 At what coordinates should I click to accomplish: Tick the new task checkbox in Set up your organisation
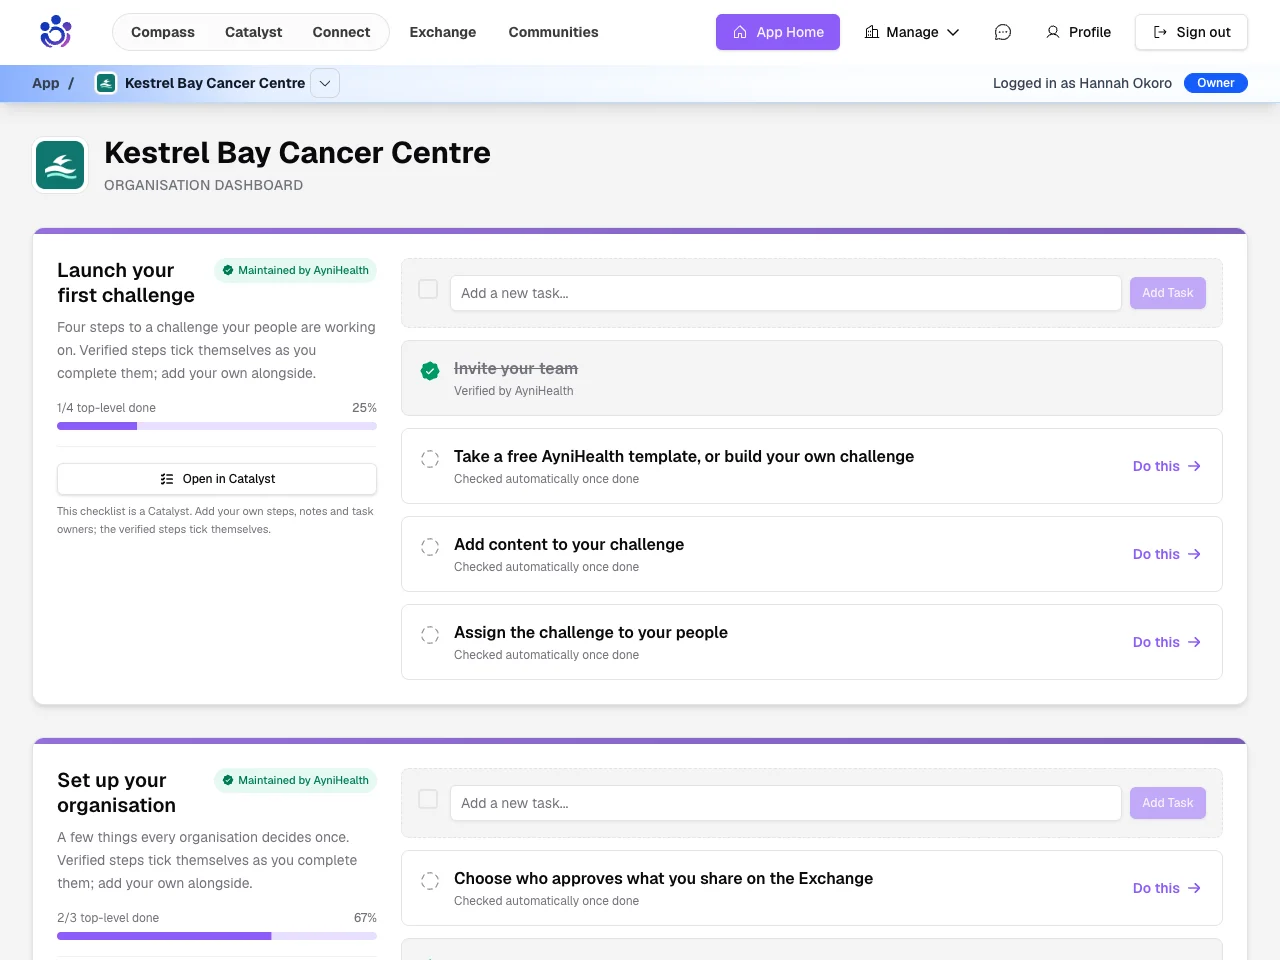428,799
